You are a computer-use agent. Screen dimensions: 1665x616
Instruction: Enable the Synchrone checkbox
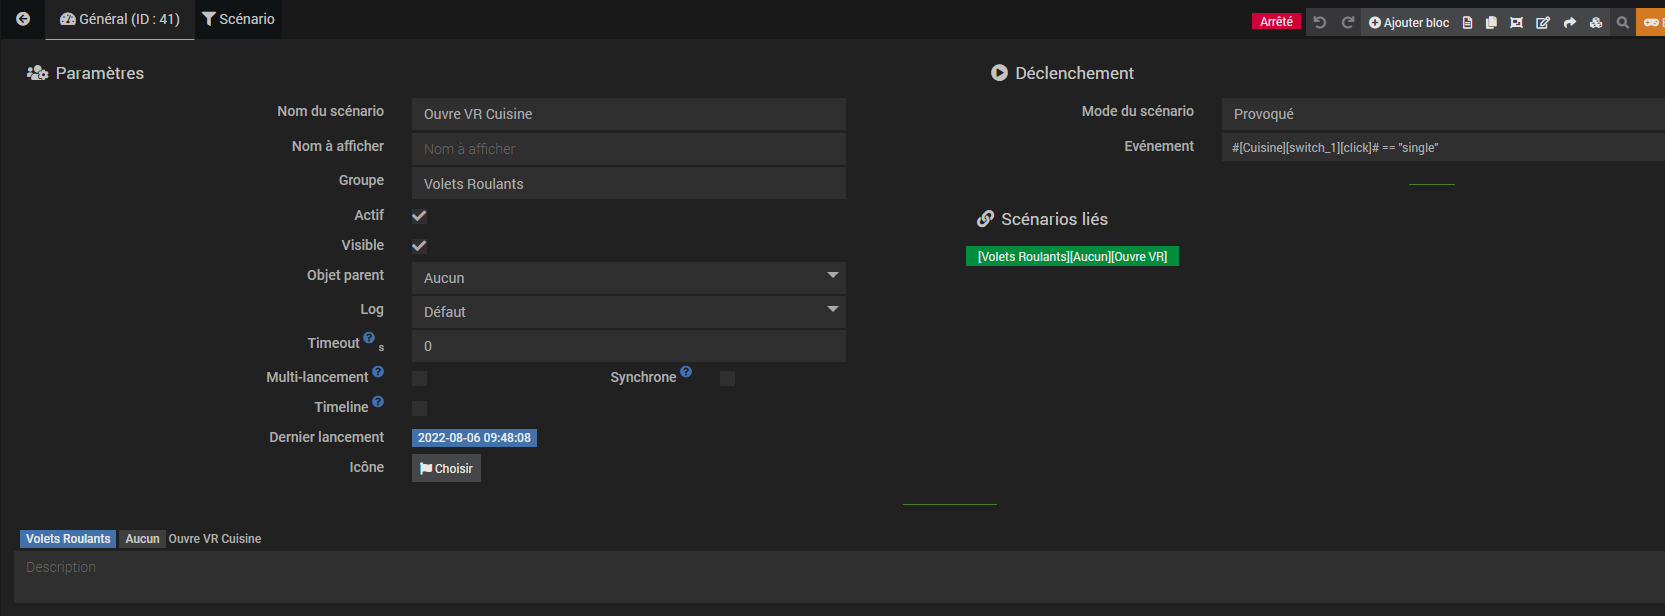tap(727, 378)
